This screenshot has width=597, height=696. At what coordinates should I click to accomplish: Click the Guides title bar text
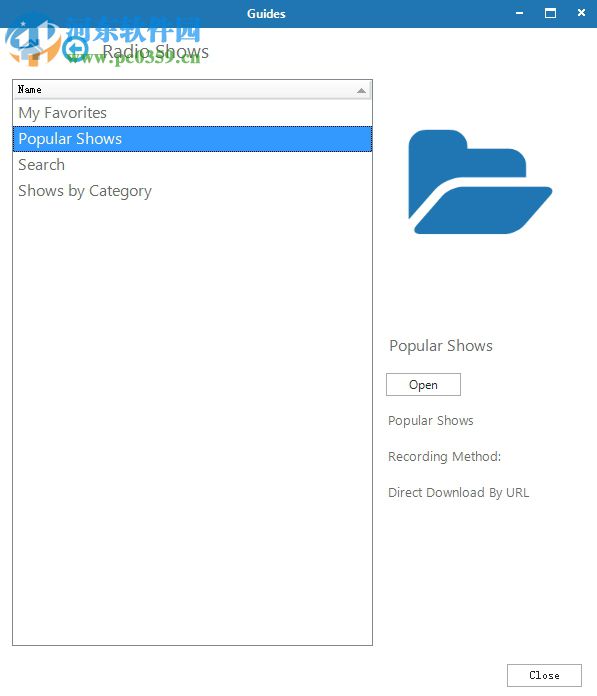coord(266,14)
